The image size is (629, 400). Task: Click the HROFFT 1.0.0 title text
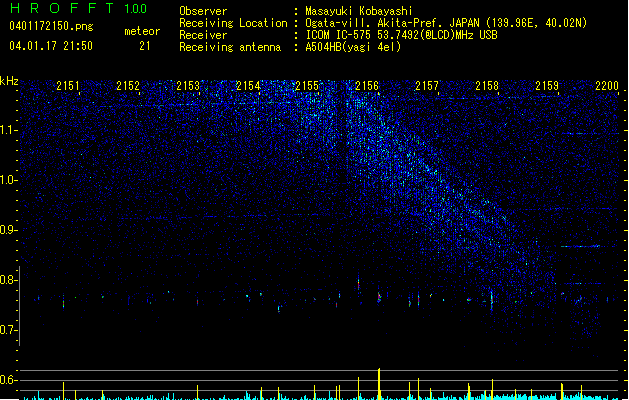[x=78, y=8]
